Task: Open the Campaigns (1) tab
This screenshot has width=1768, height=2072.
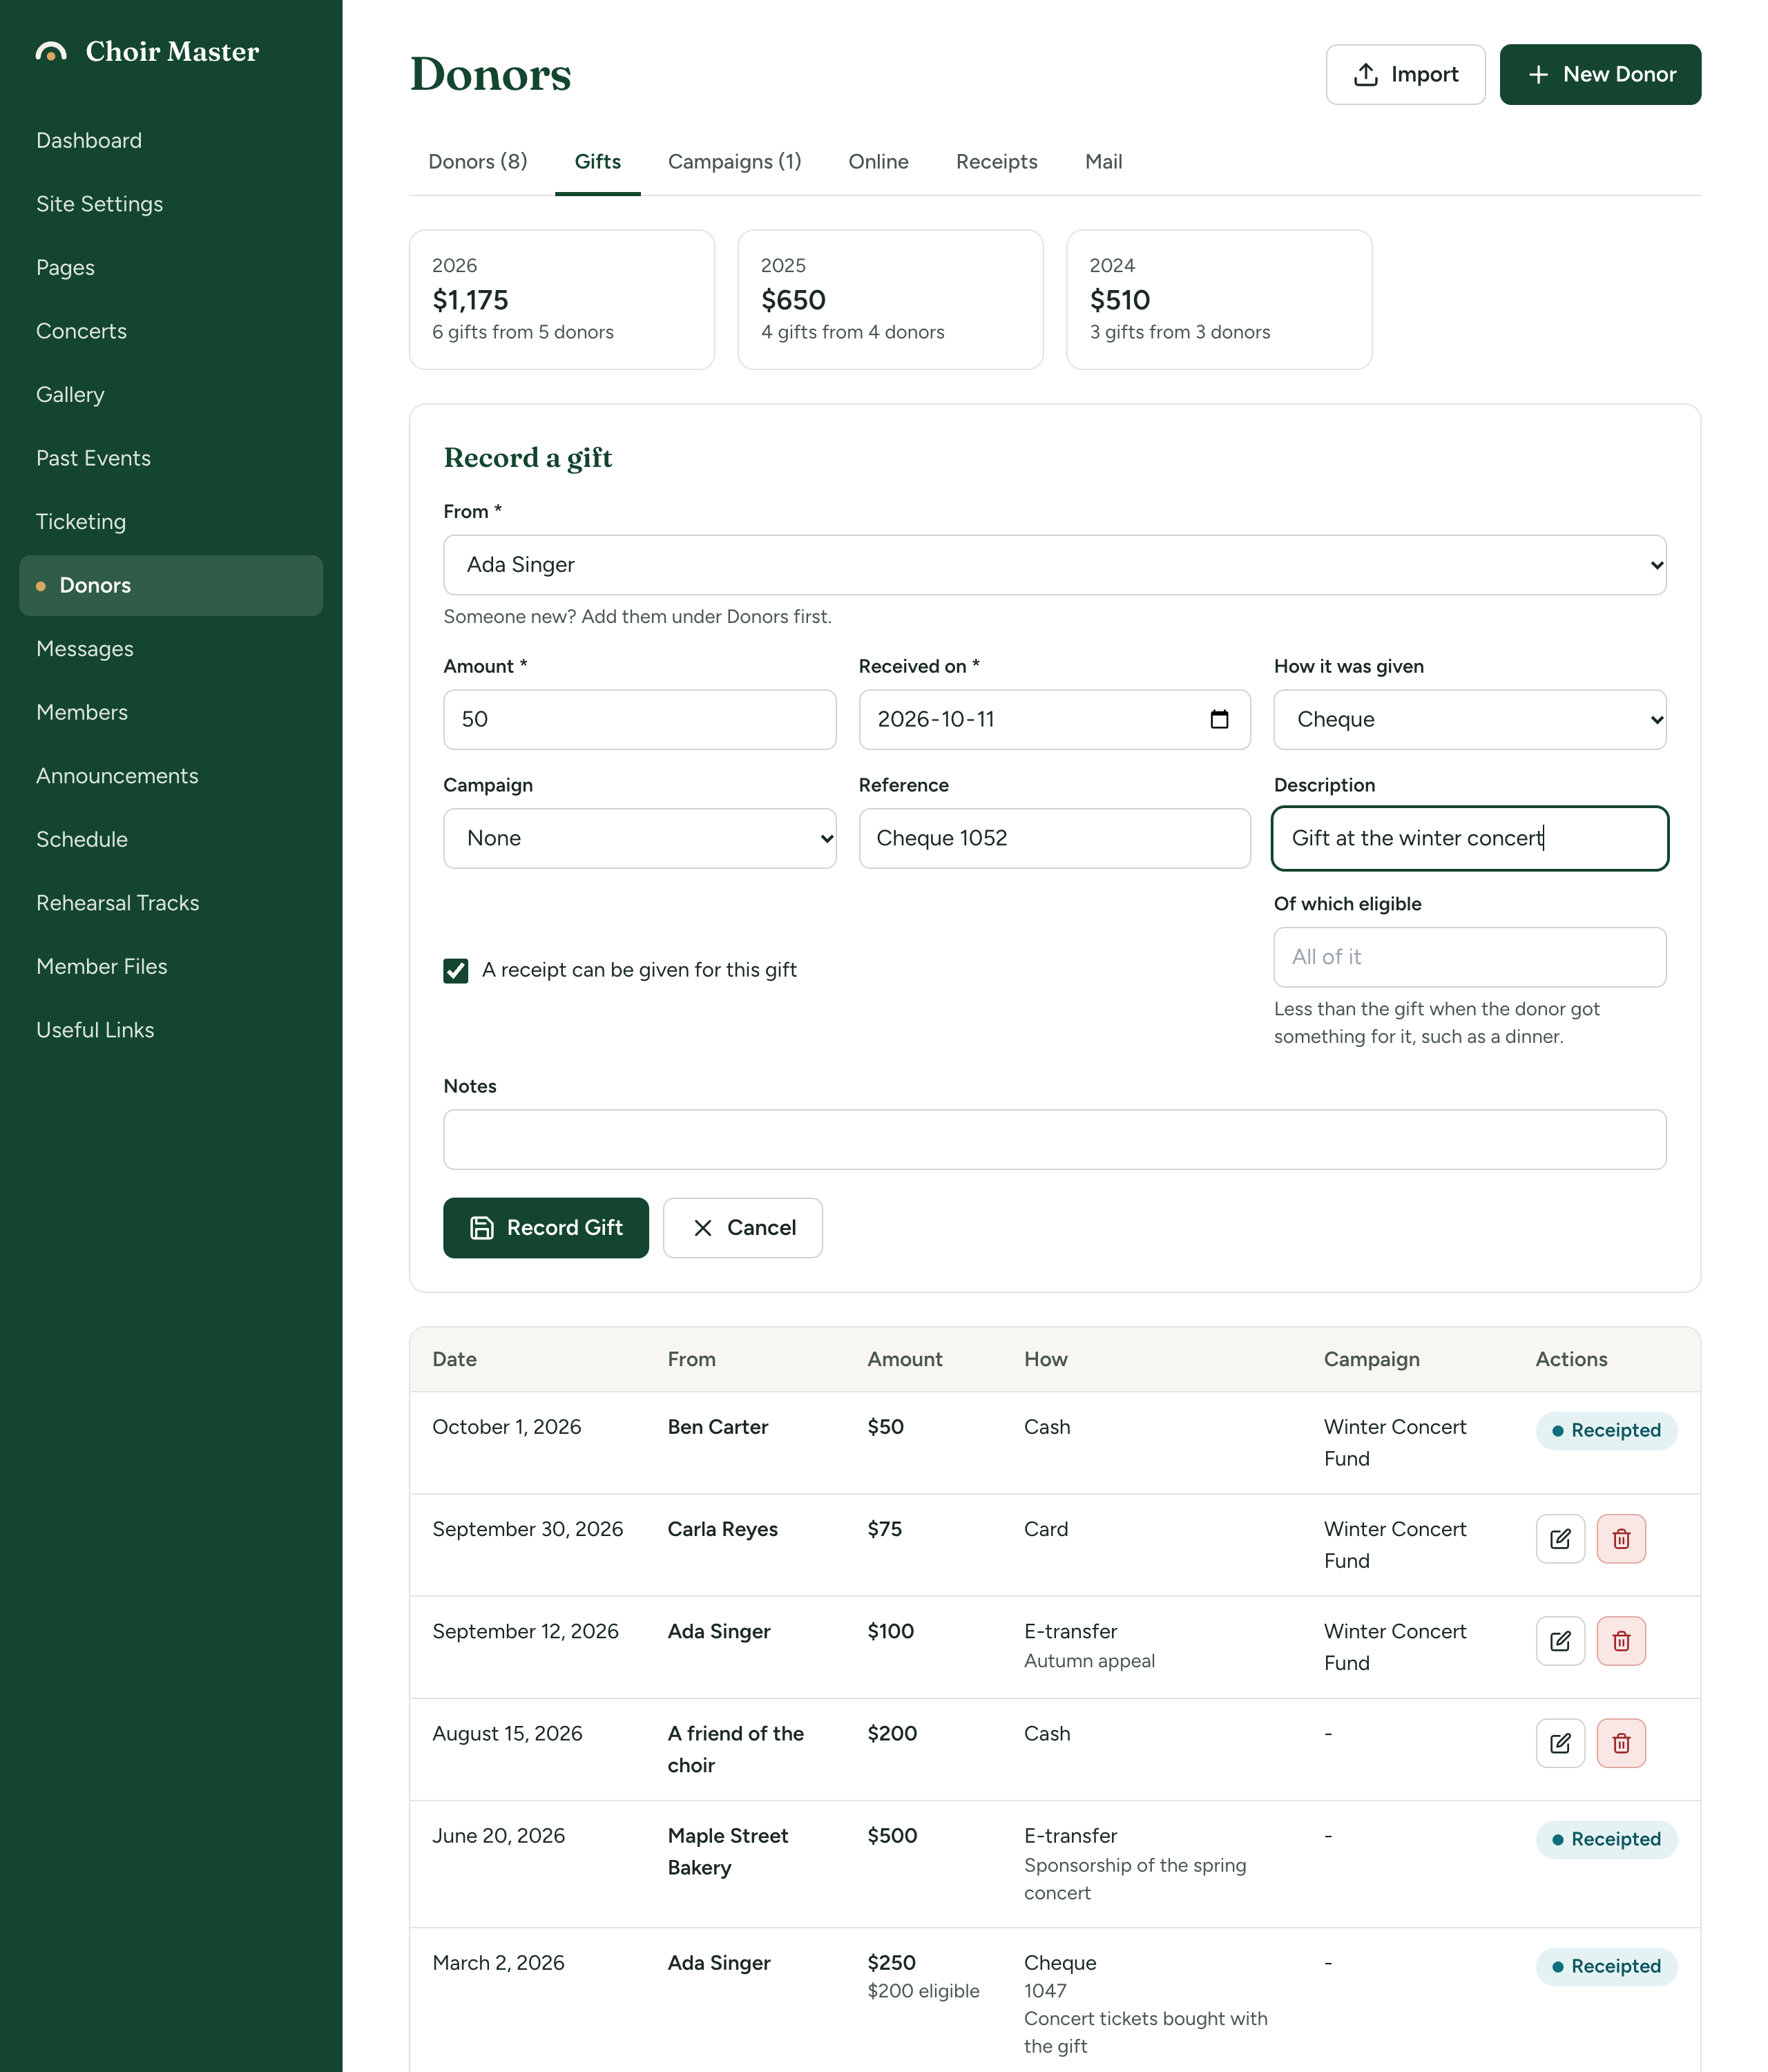Action: pyautogui.click(x=734, y=162)
